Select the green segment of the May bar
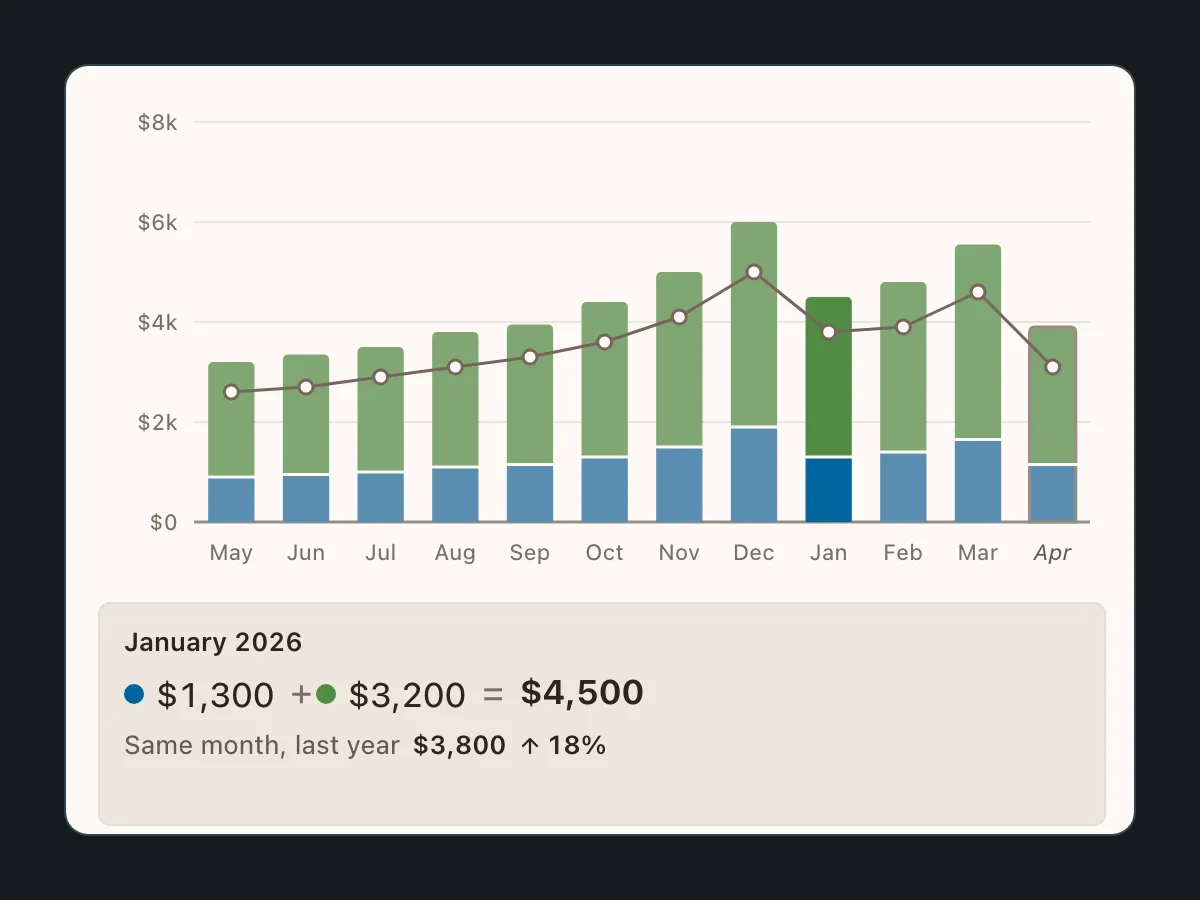1200x900 pixels. (x=231, y=419)
